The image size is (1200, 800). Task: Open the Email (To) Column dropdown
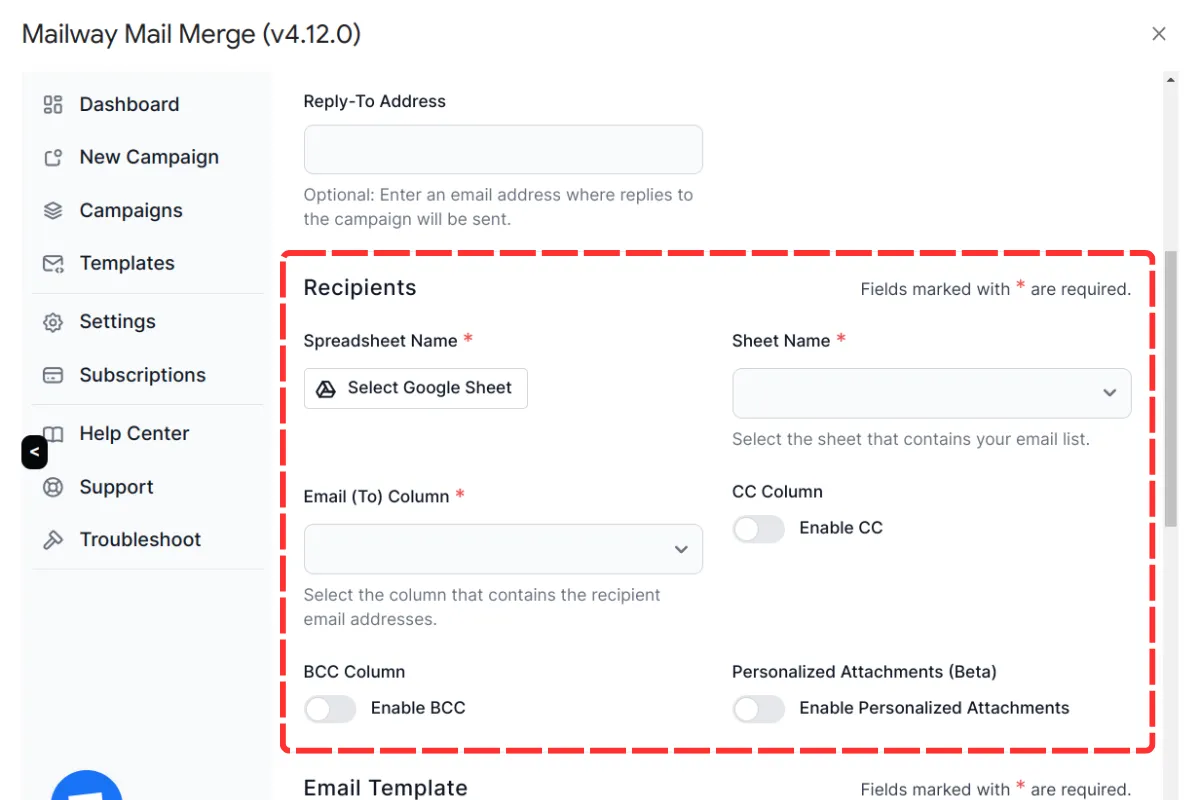(x=503, y=549)
